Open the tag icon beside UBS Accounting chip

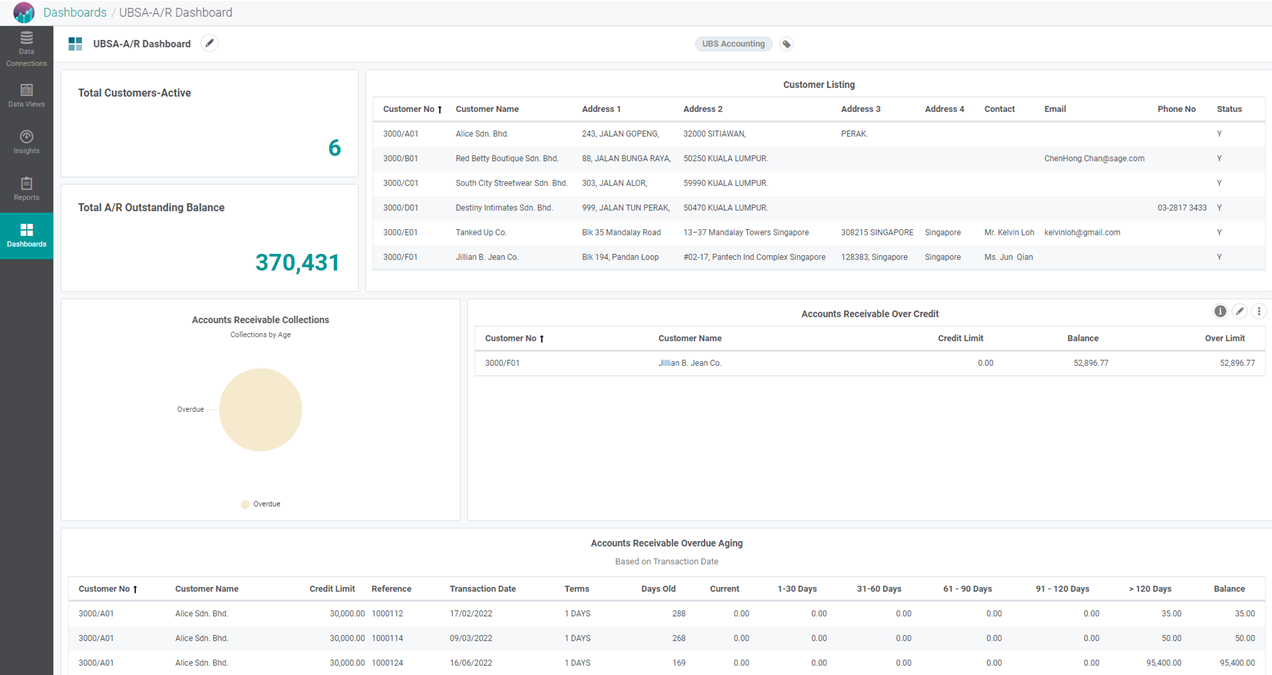(x=787, y=44)
